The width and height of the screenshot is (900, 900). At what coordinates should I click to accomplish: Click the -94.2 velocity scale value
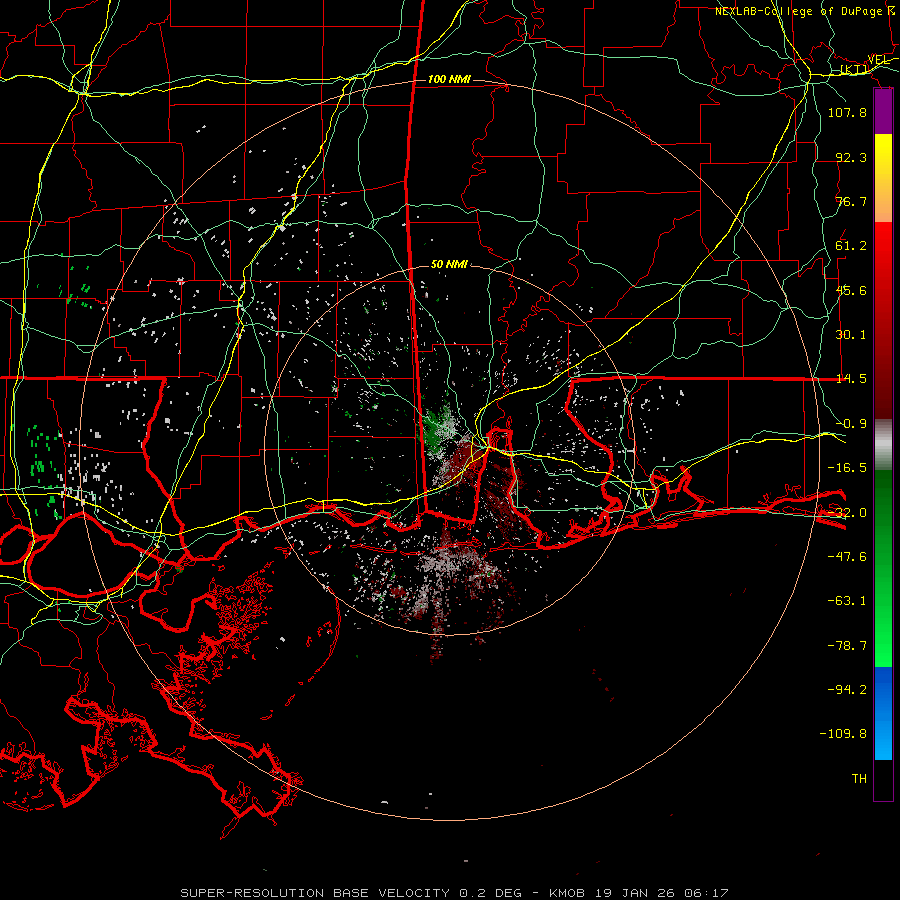point(847,690)
